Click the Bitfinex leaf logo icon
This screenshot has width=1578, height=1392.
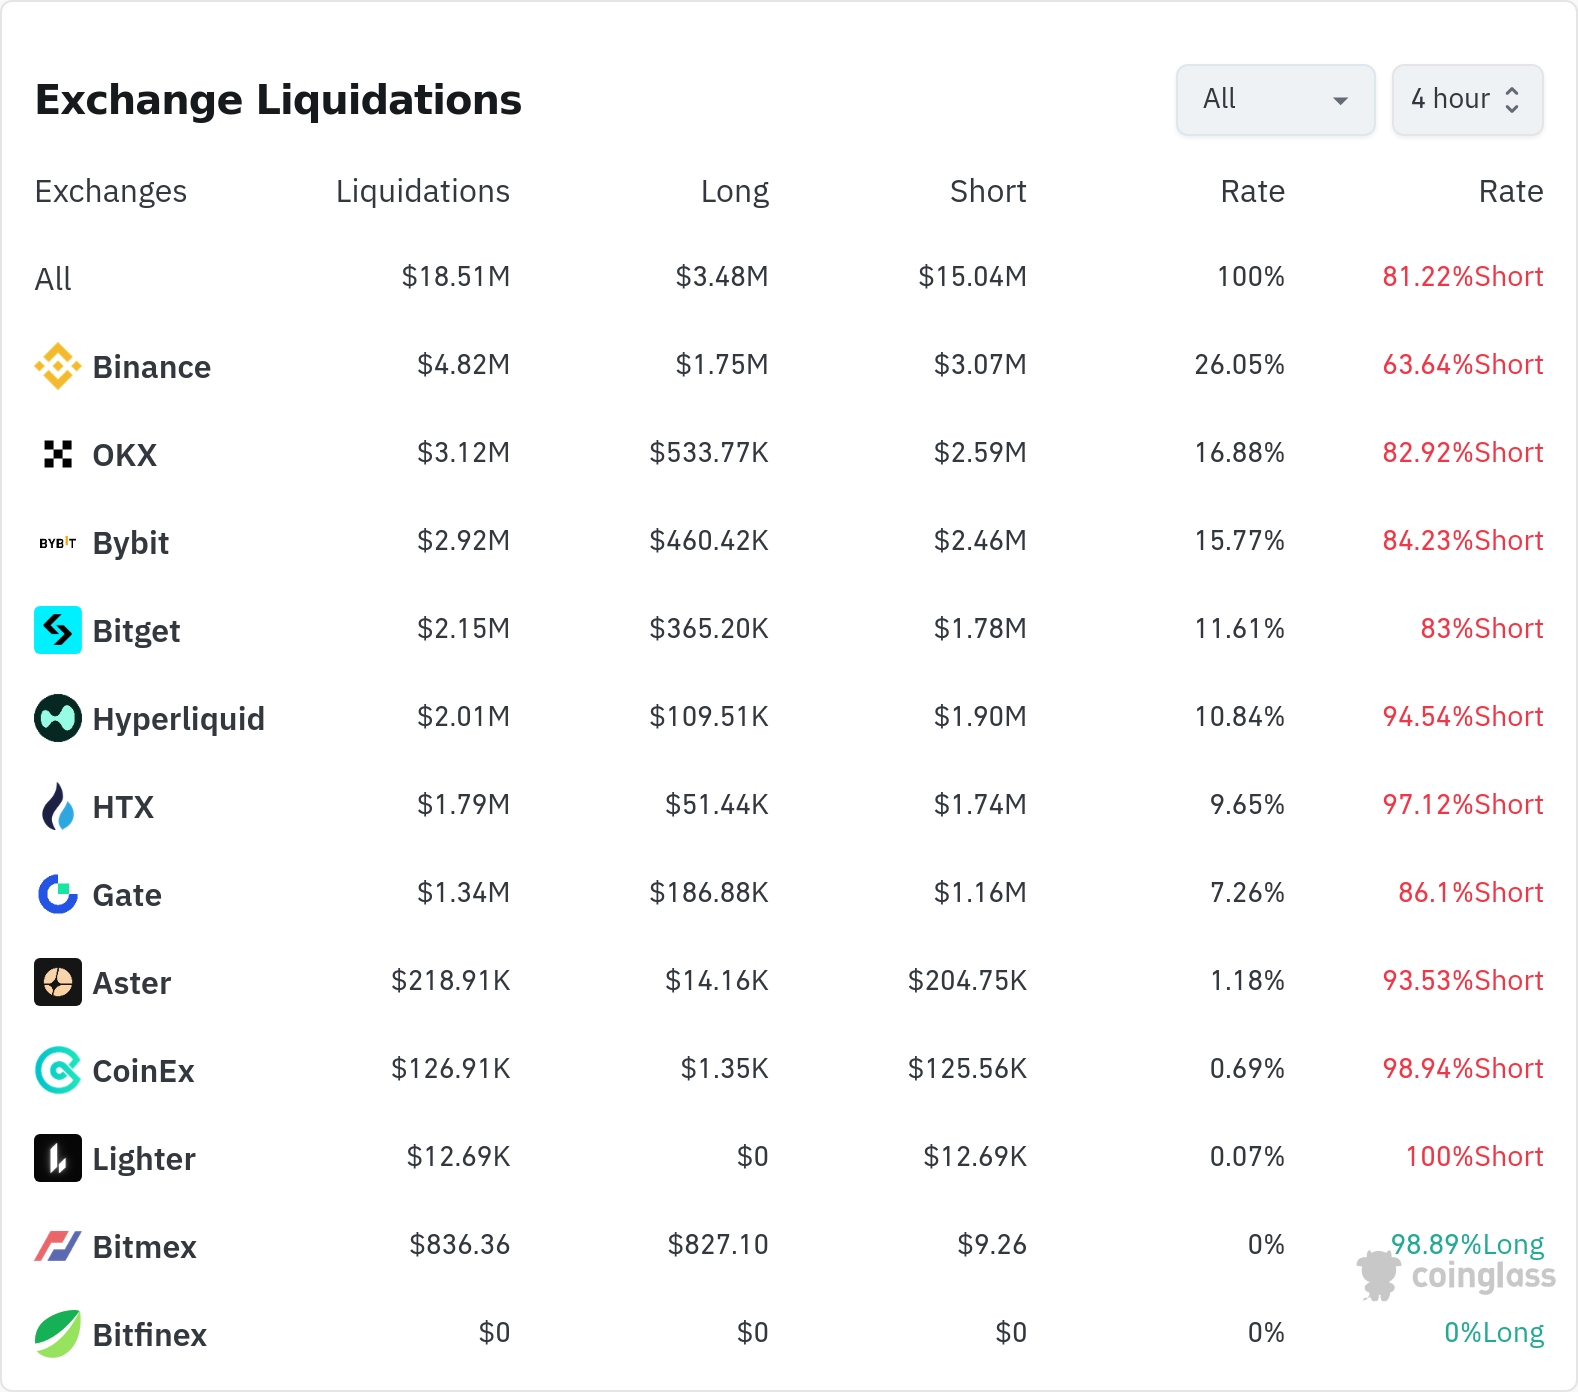[x=58, y=1334]
